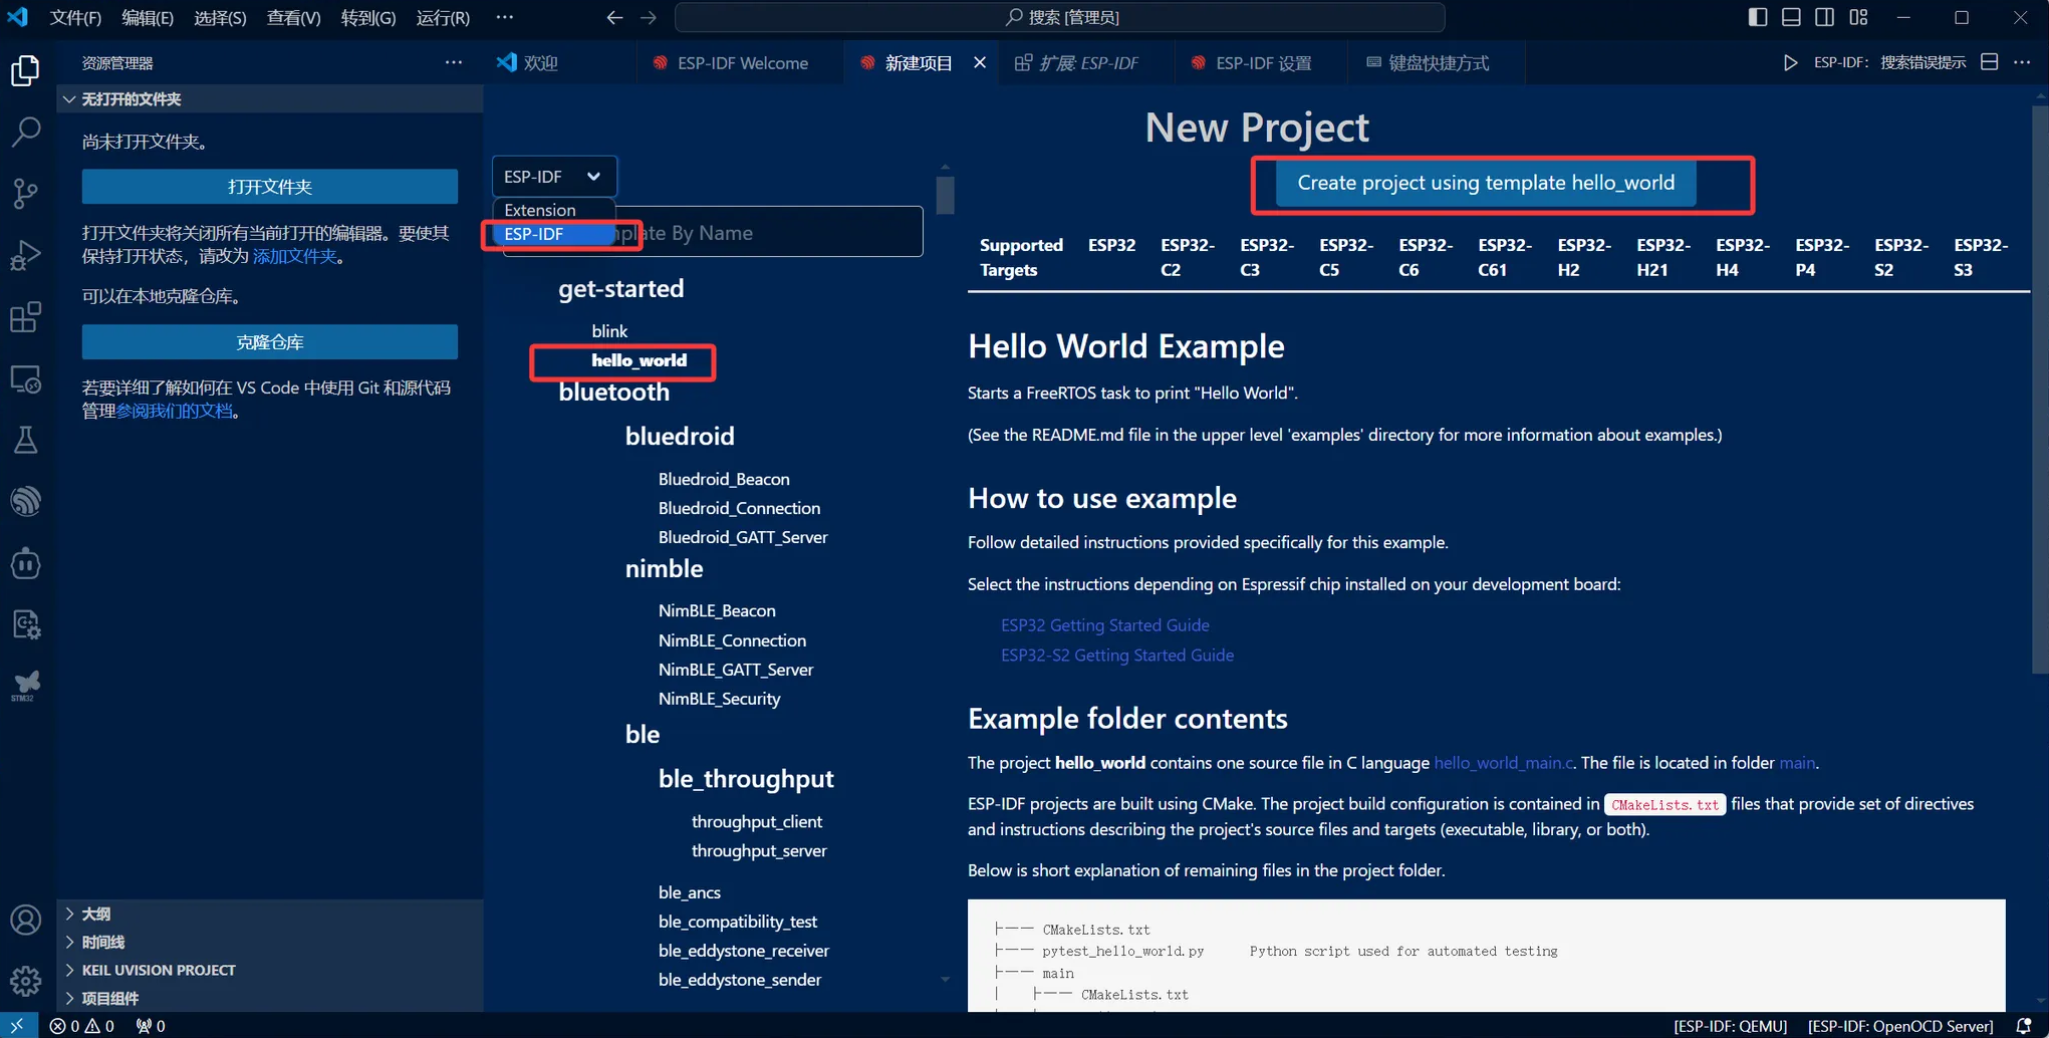Open the robot-shaped extension icon
Screen dimensions: 2049x1038
26,563
